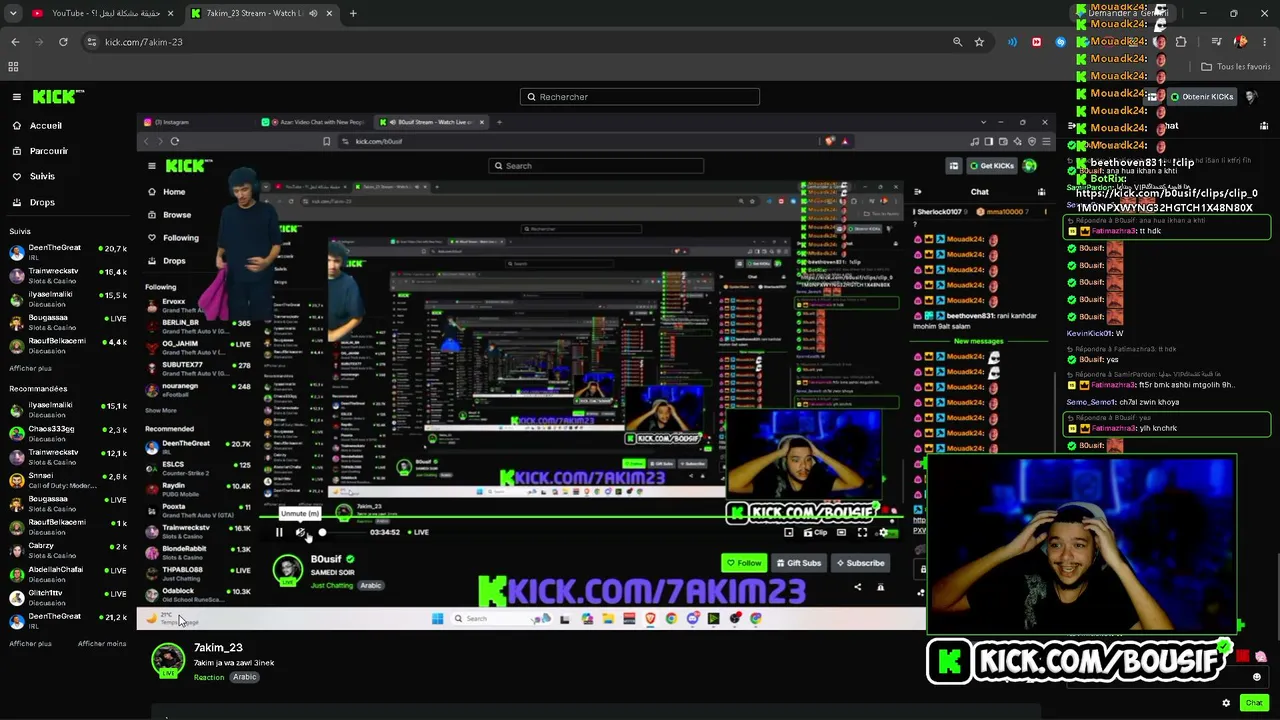The width and height of the screenshot is (1280, 720).
Task: Close the YouTube tab
Action: (170, 13)
